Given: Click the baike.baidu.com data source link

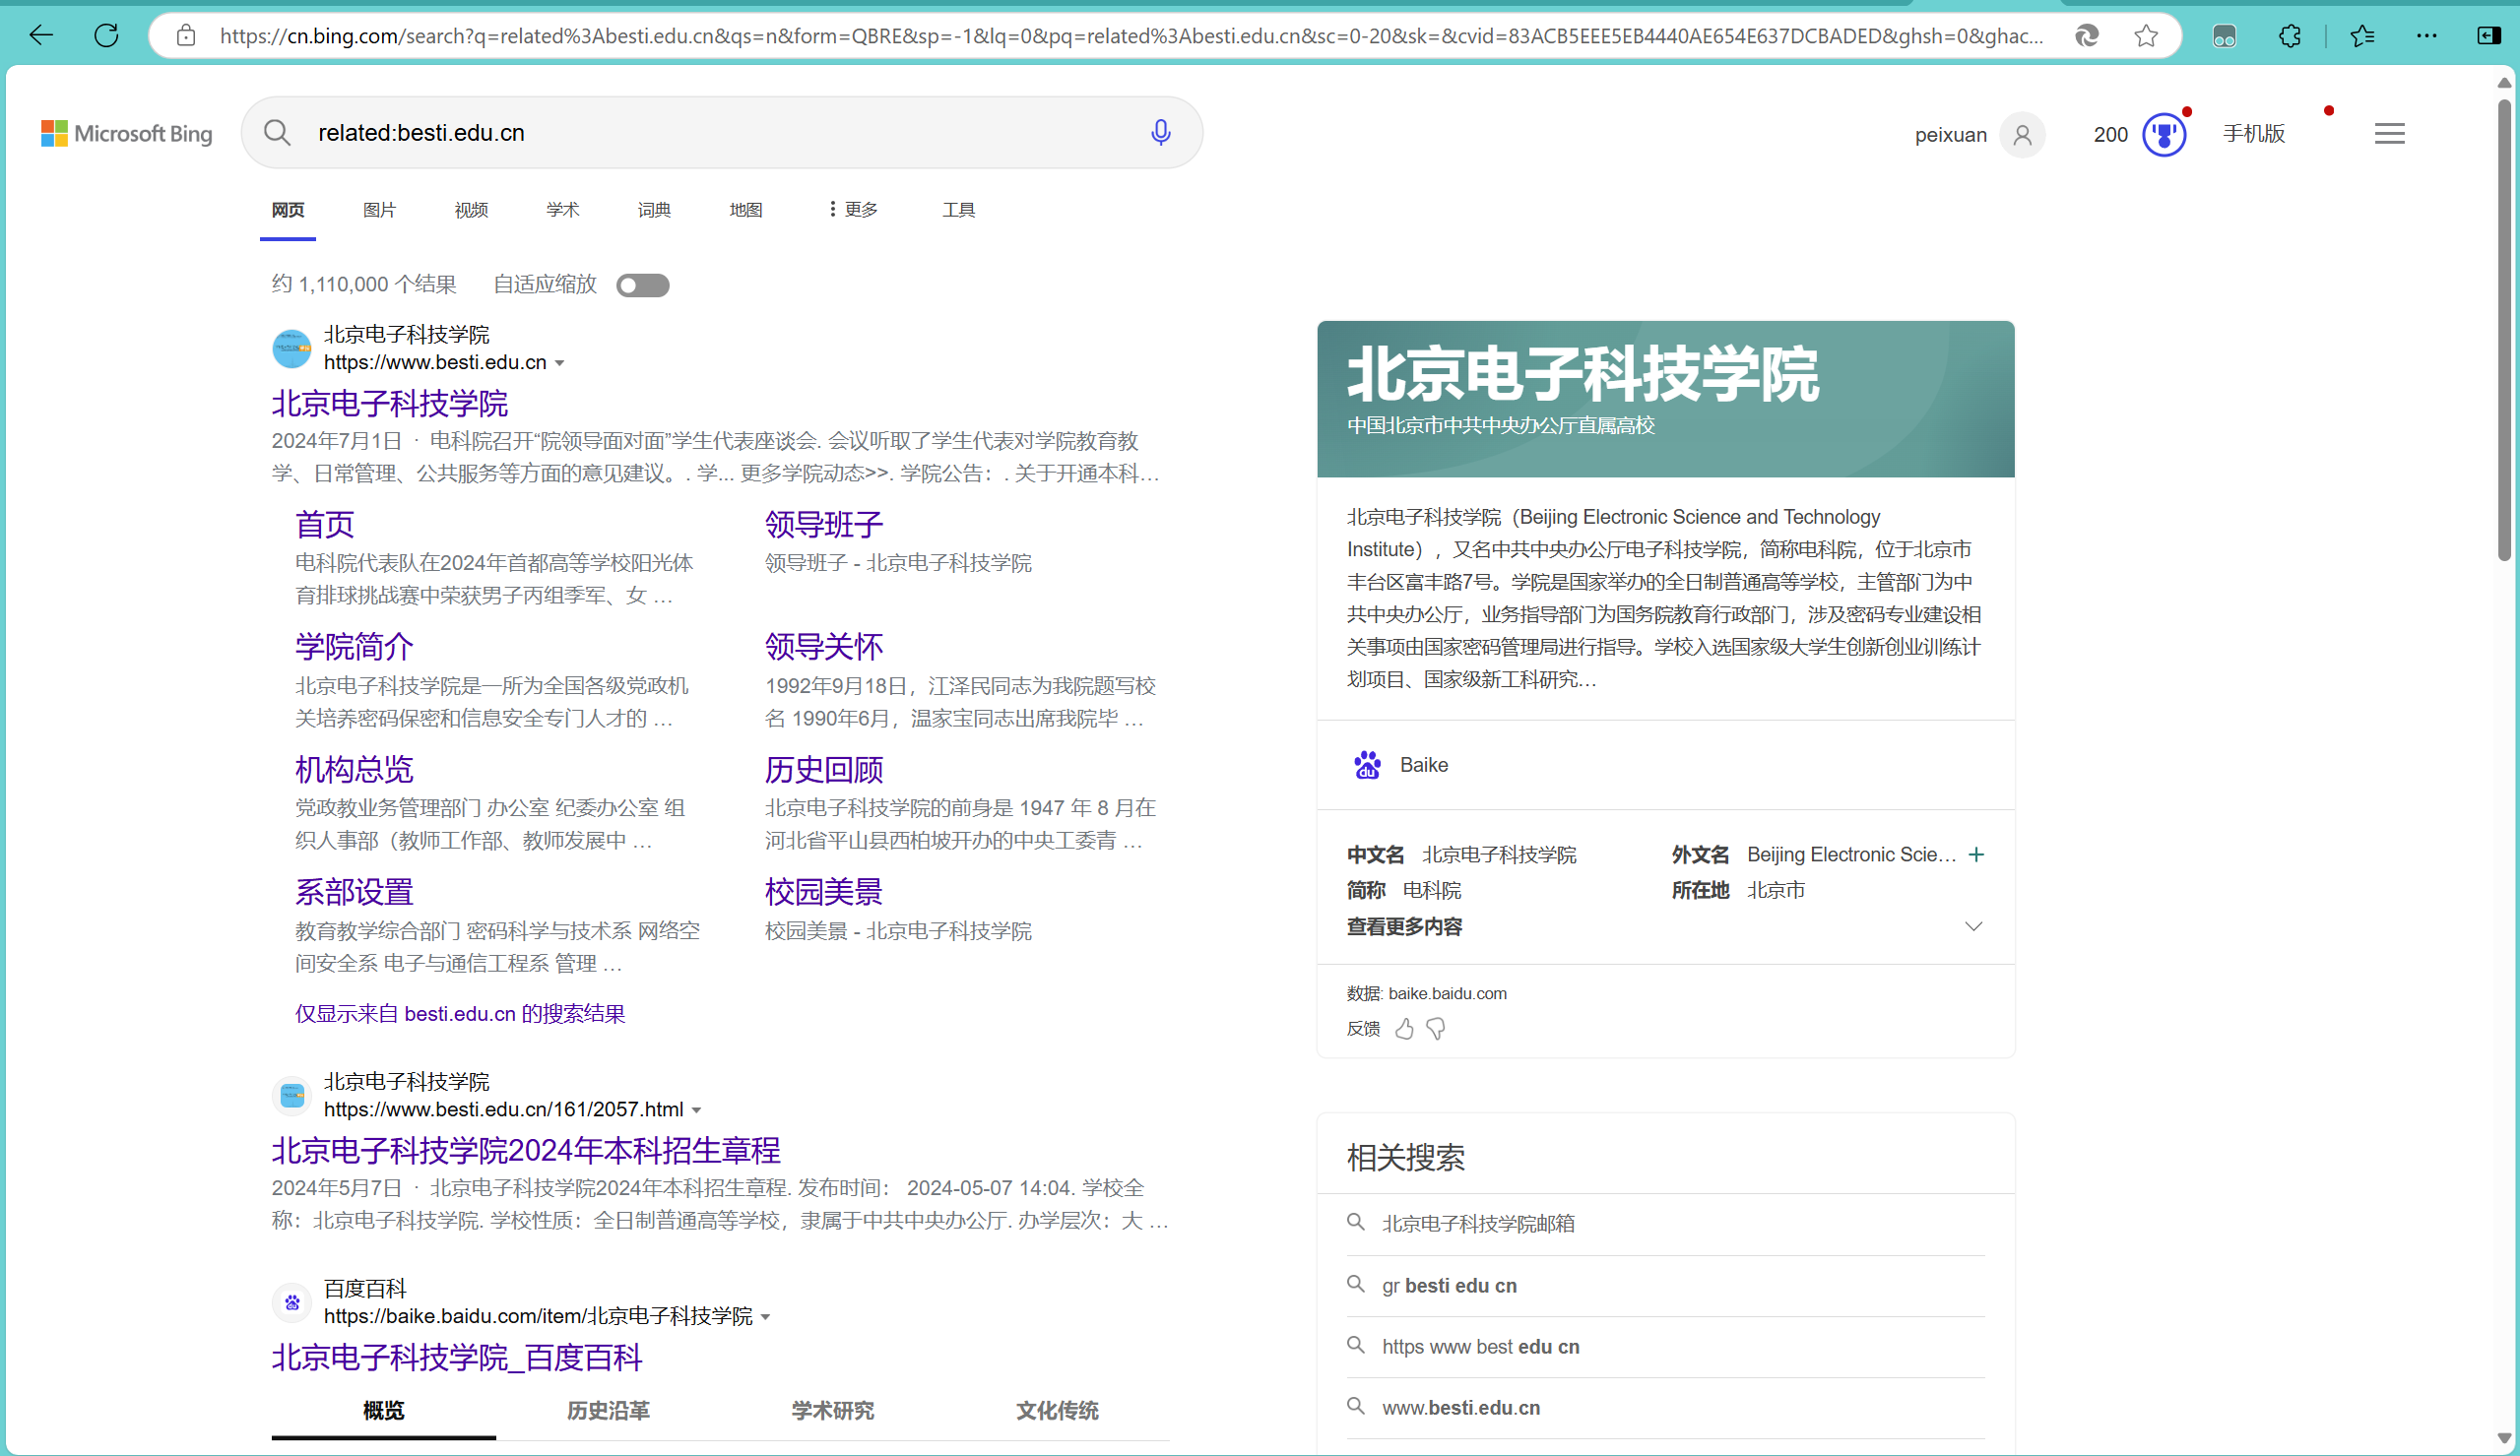Looking at the screenshot, I should (1447, 993).
